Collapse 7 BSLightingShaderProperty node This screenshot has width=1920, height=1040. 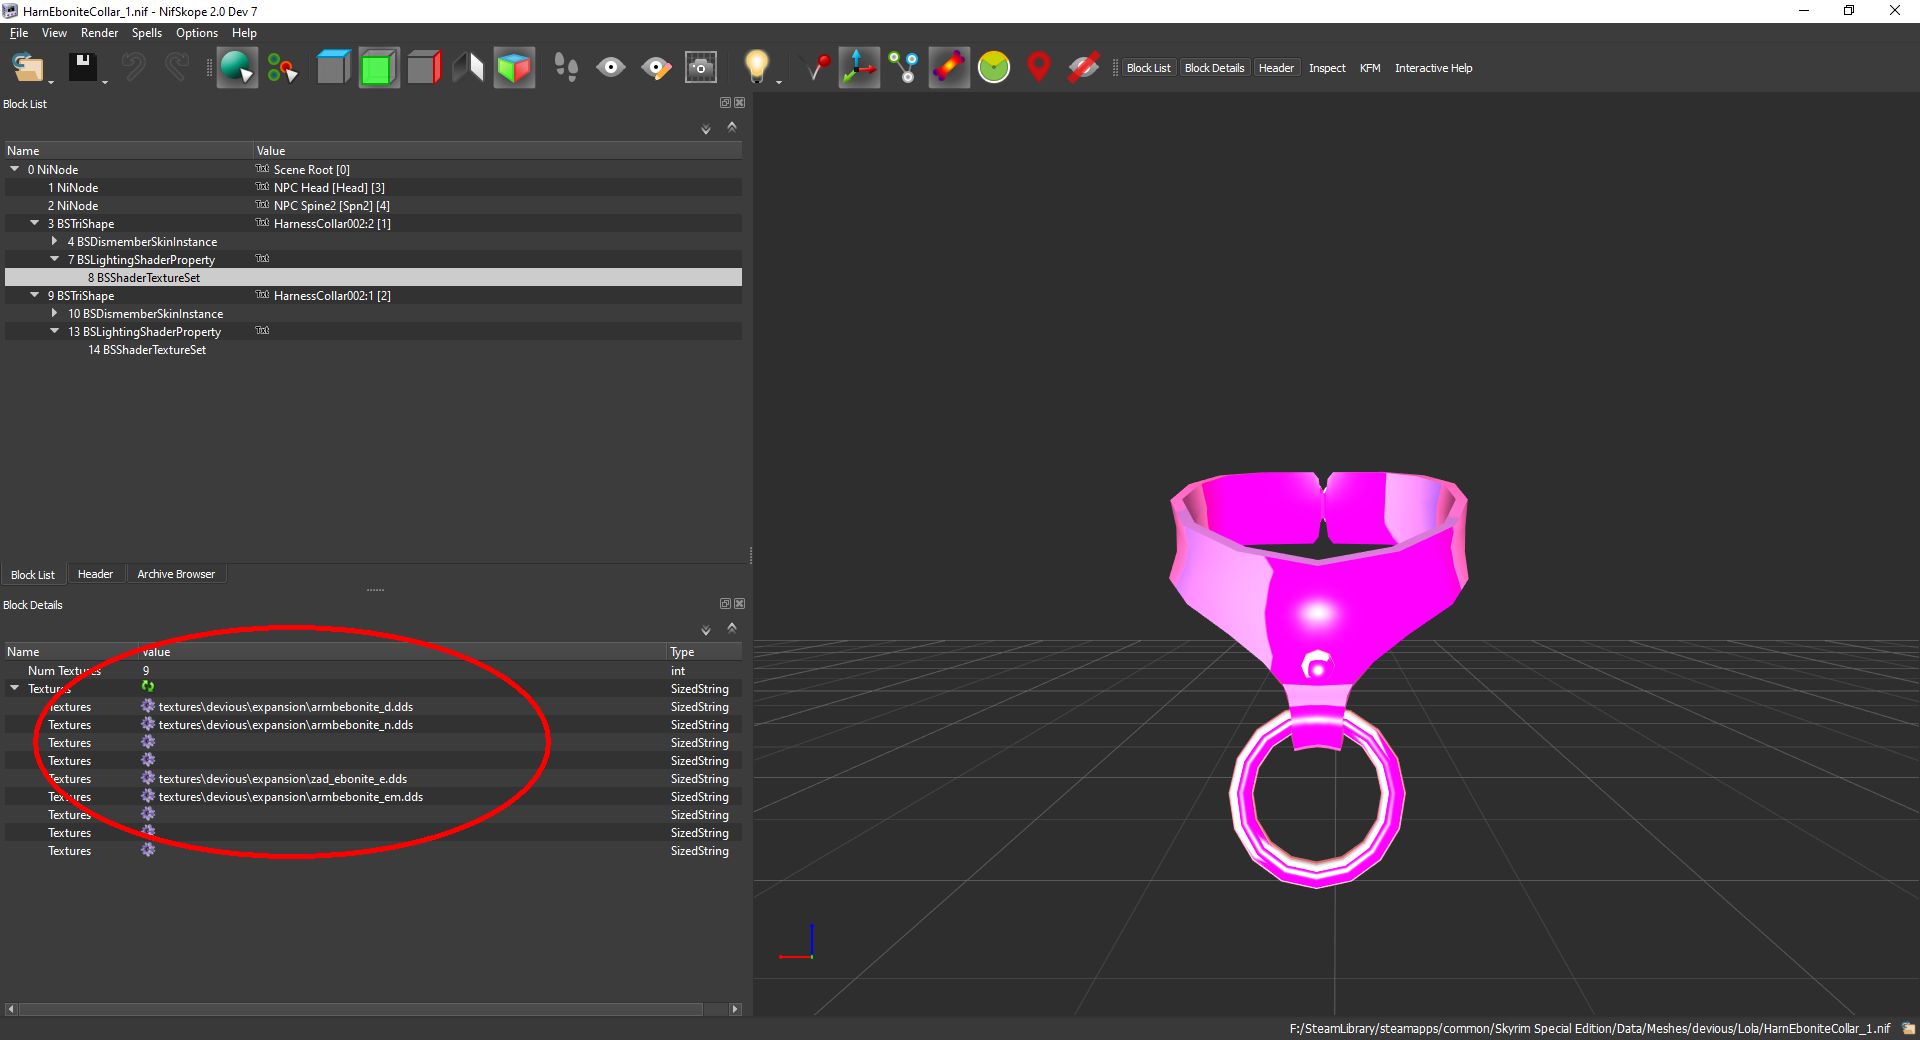55,259
